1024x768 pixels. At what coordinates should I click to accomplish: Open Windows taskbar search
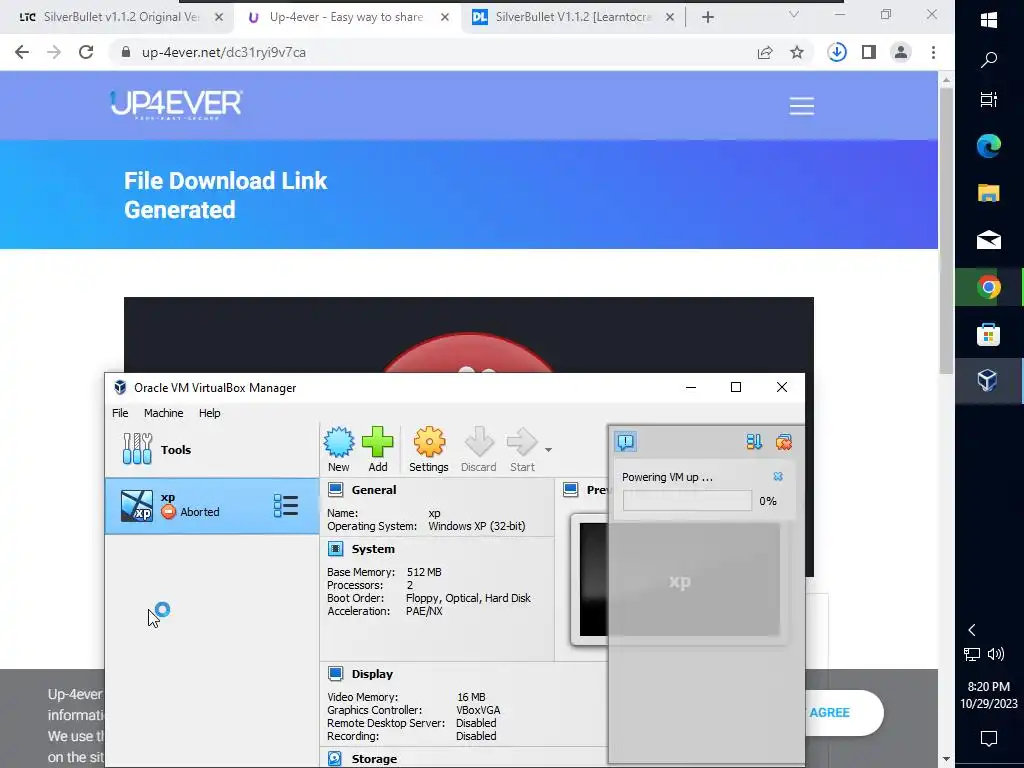[989, 60]
